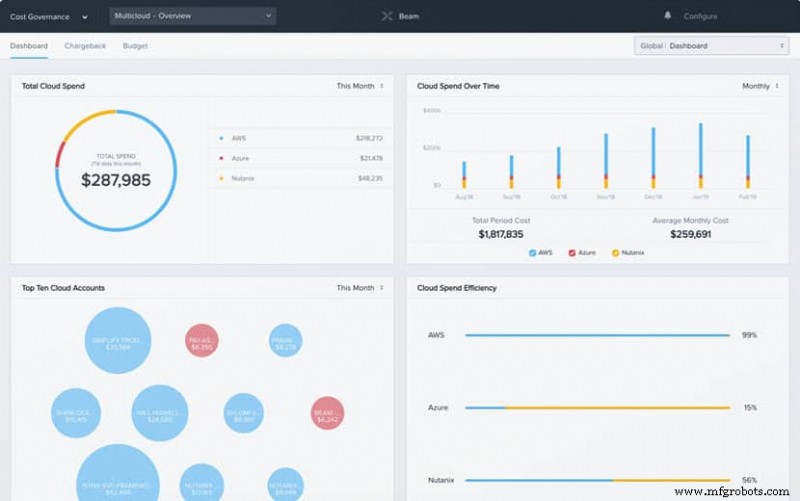Viewport: 800px width, 501px height.
Task: Select the Azure $21,478 spend row
Action: (x=301, y=159)
